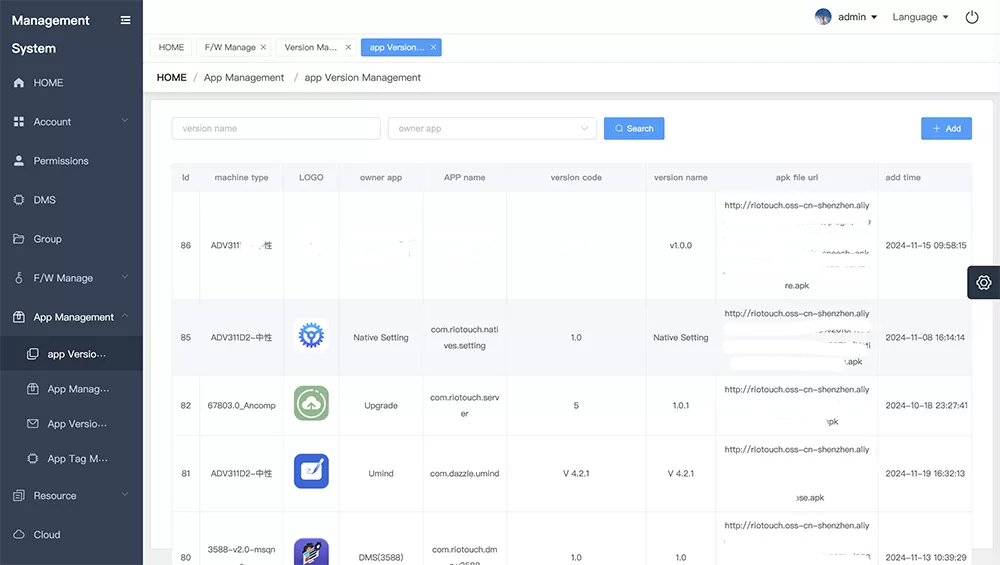Click com.riotouch.natives.setting APP name cell
The width and height of the screenshot is (1000, 565).
pyautogui.click(x=464, y=337)
